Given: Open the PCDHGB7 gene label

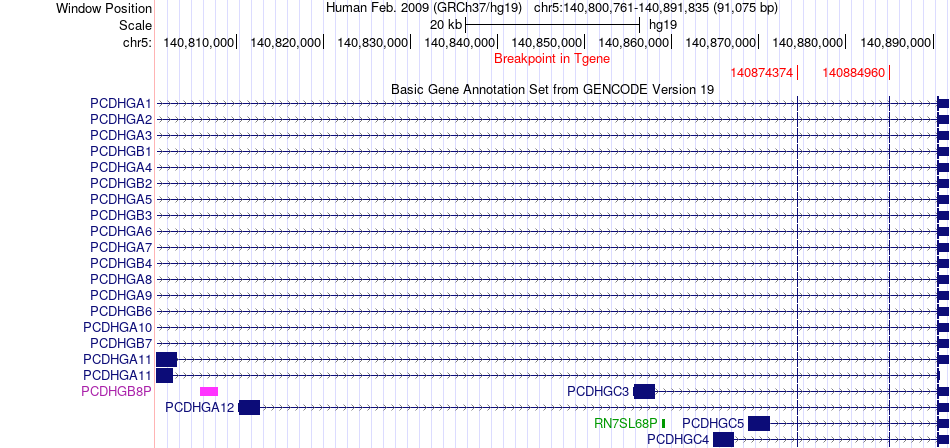Looking at the screenshot, I should [120, 343].
